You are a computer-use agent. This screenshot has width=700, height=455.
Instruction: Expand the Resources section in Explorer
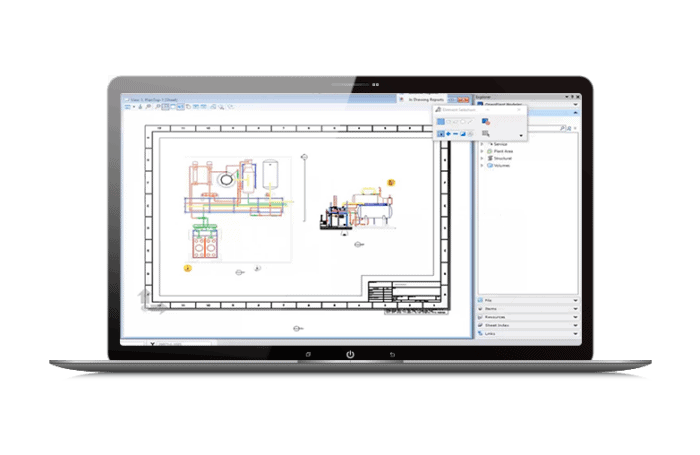pos(575,317)
